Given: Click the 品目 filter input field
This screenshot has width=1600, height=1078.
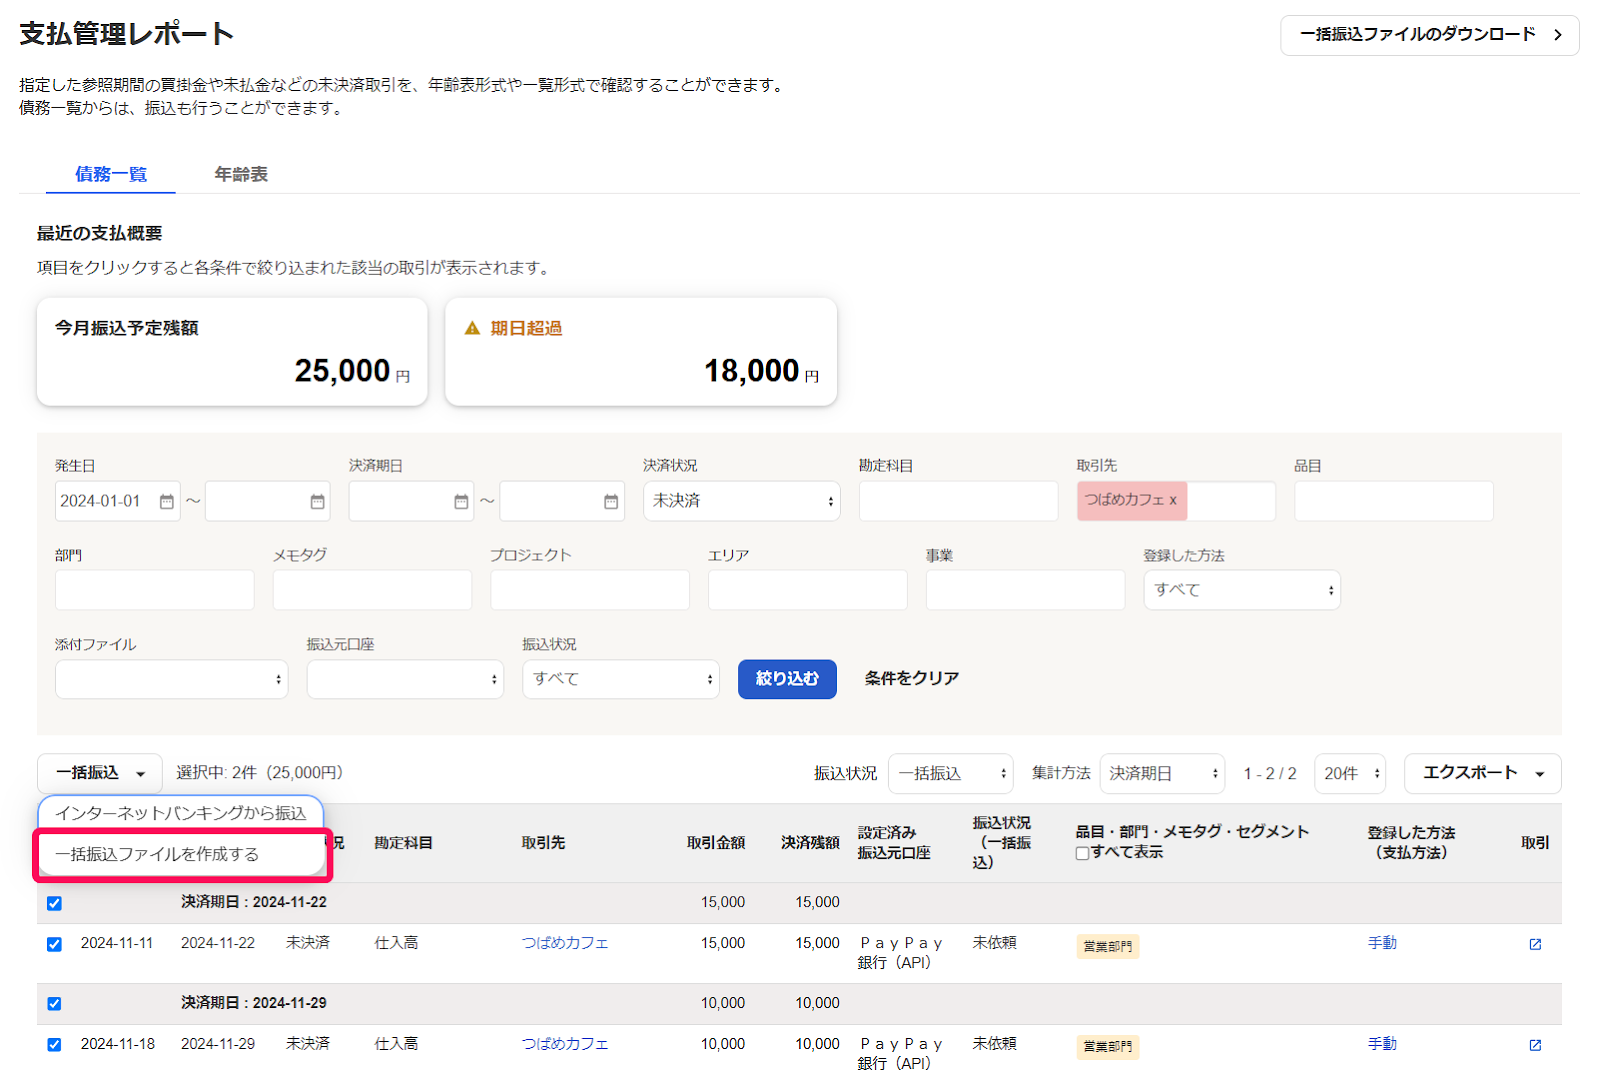Looking at the screenshot, I should 1394,501.
